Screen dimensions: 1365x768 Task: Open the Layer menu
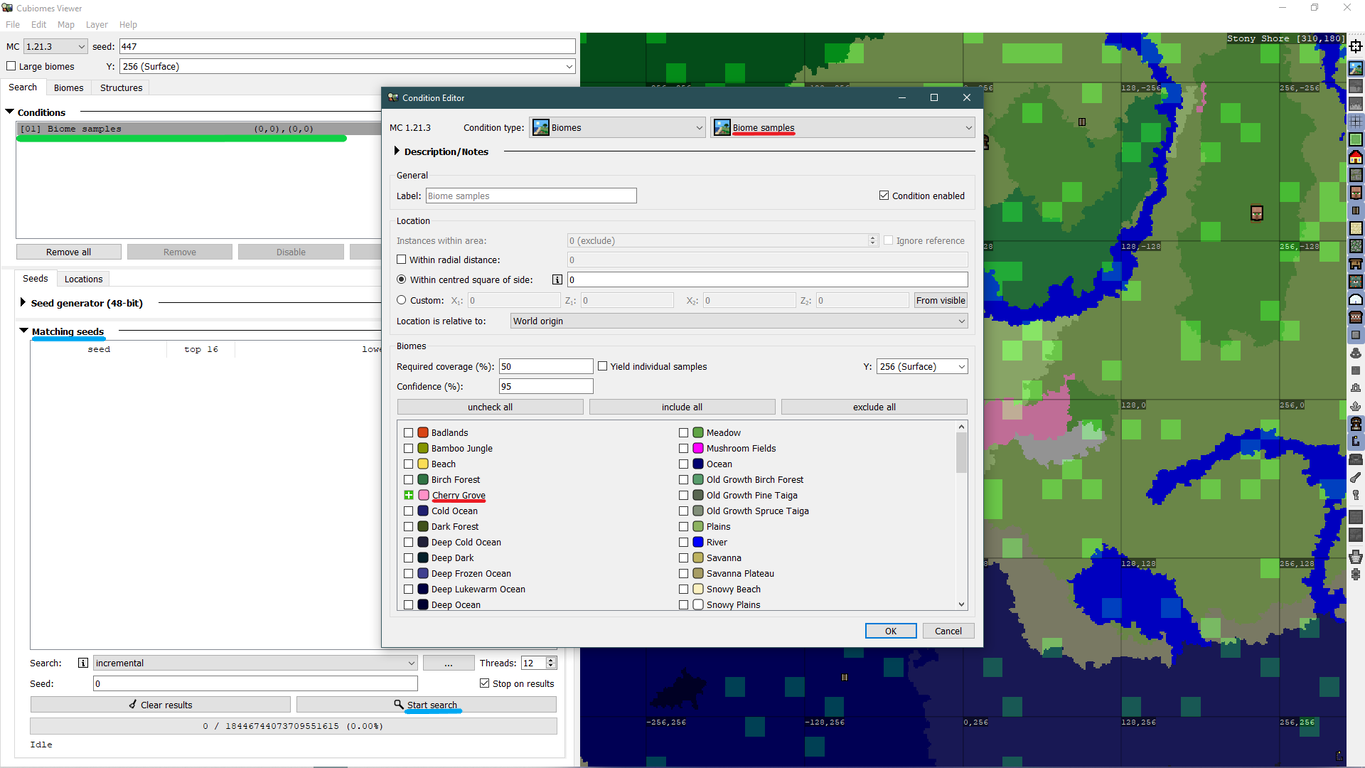96,24
